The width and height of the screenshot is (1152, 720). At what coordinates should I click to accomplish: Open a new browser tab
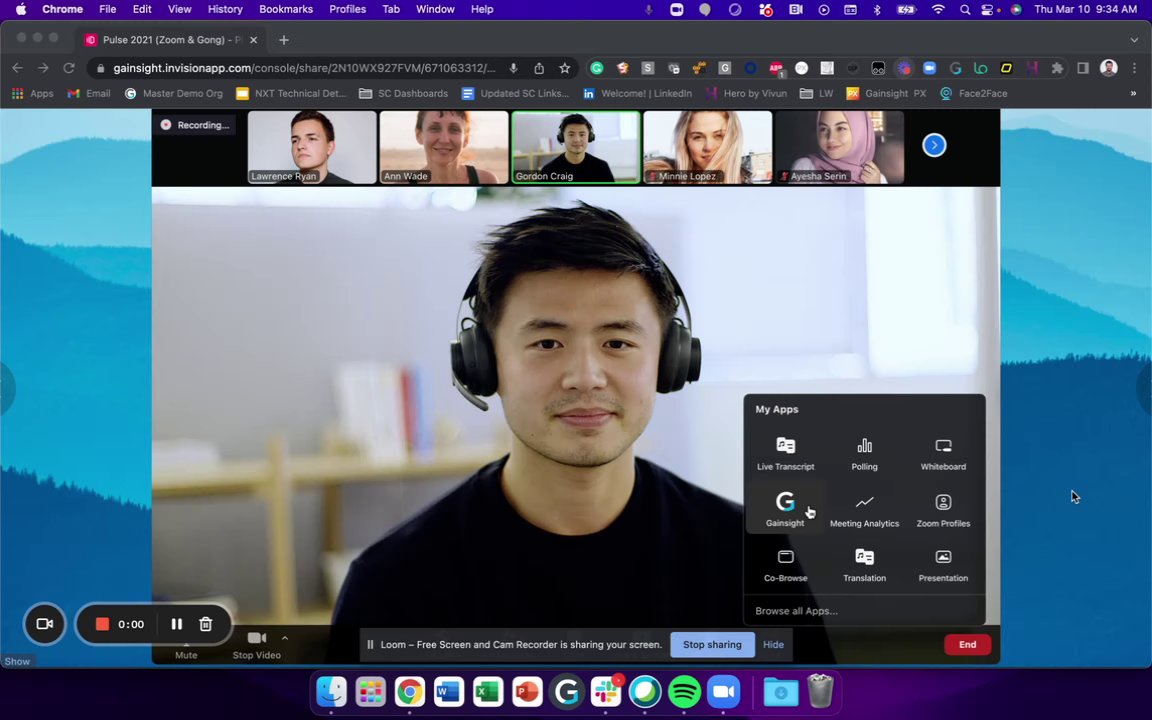click(x=284, y=40)
